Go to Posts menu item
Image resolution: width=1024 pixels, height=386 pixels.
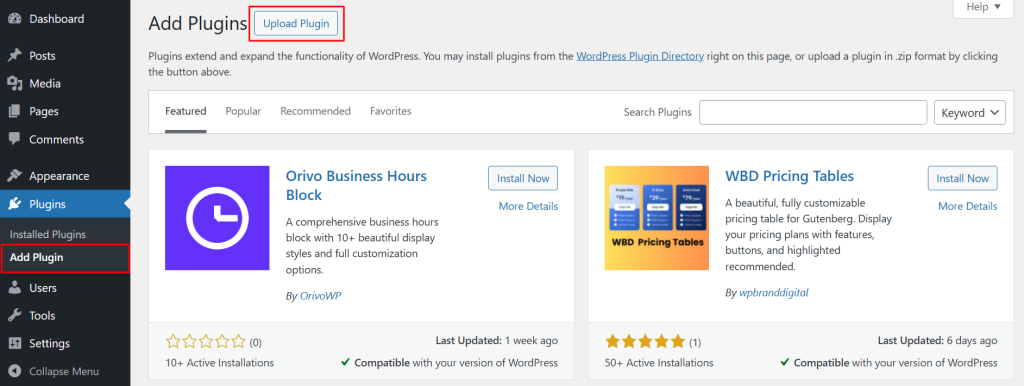coord(65,56)
